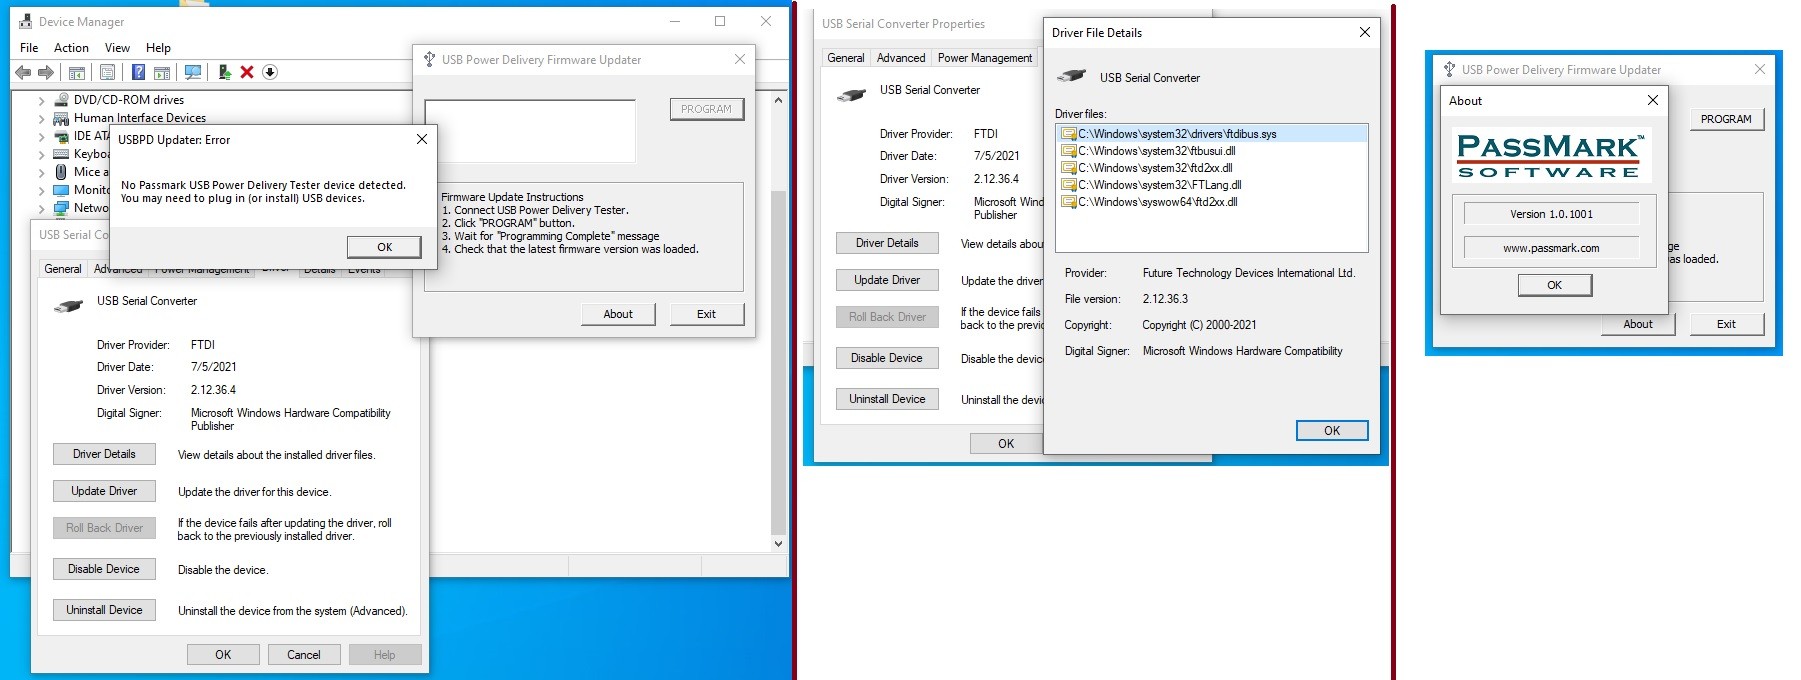Click OK in the USBPD Updater Error dialog
Screen dimensions: 1801x680
click(384, 247)
